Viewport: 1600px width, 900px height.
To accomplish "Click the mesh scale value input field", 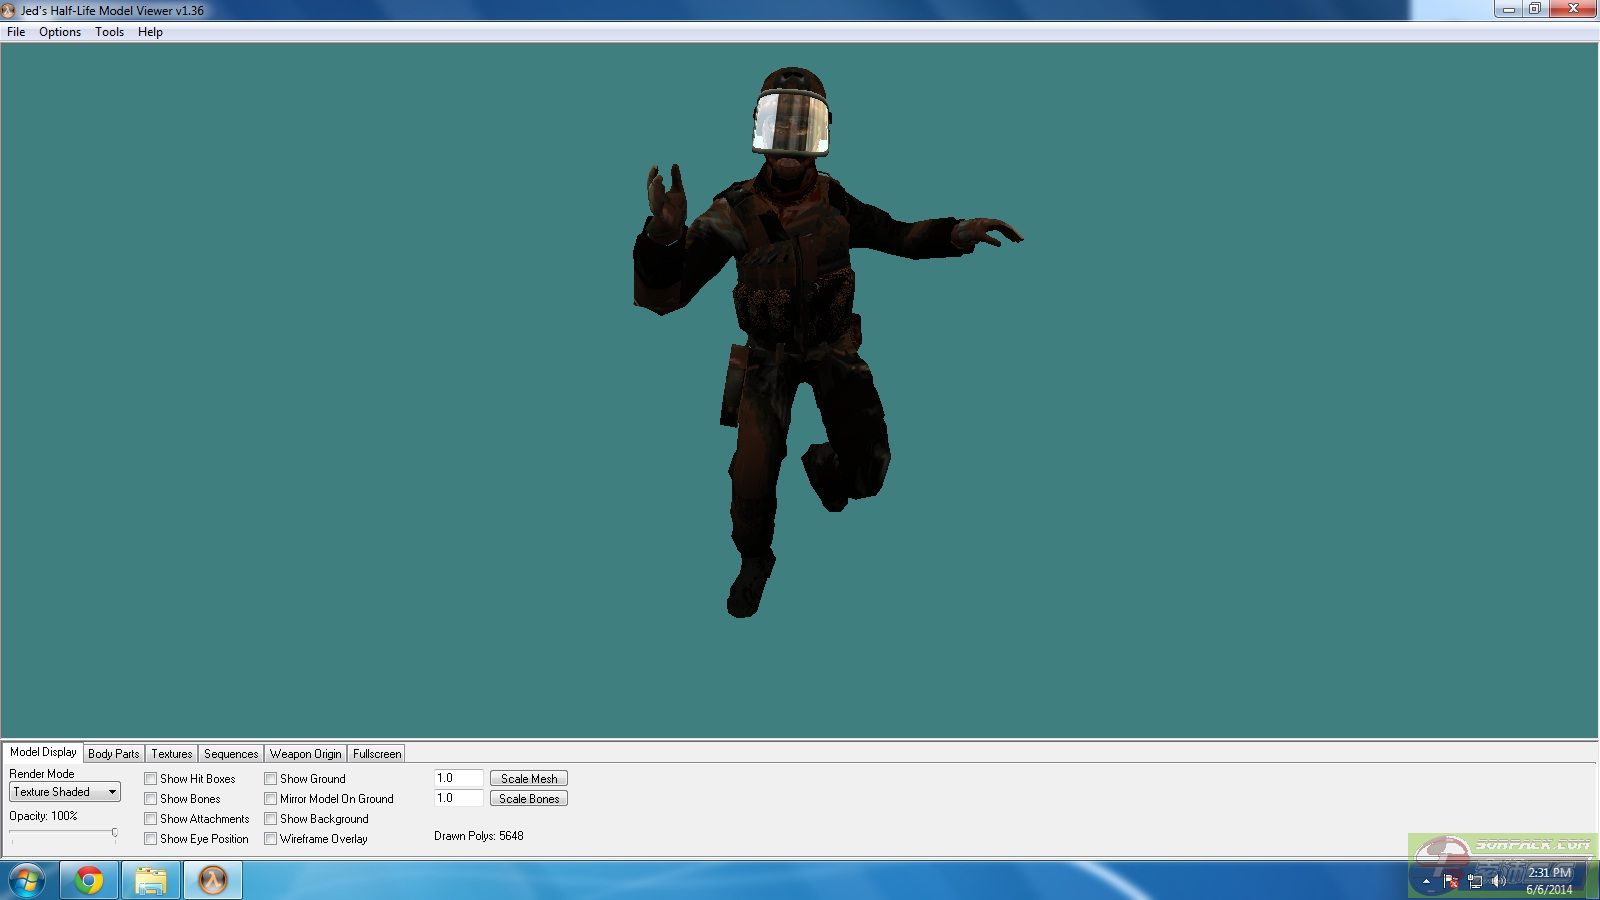I will coord(458,778).
